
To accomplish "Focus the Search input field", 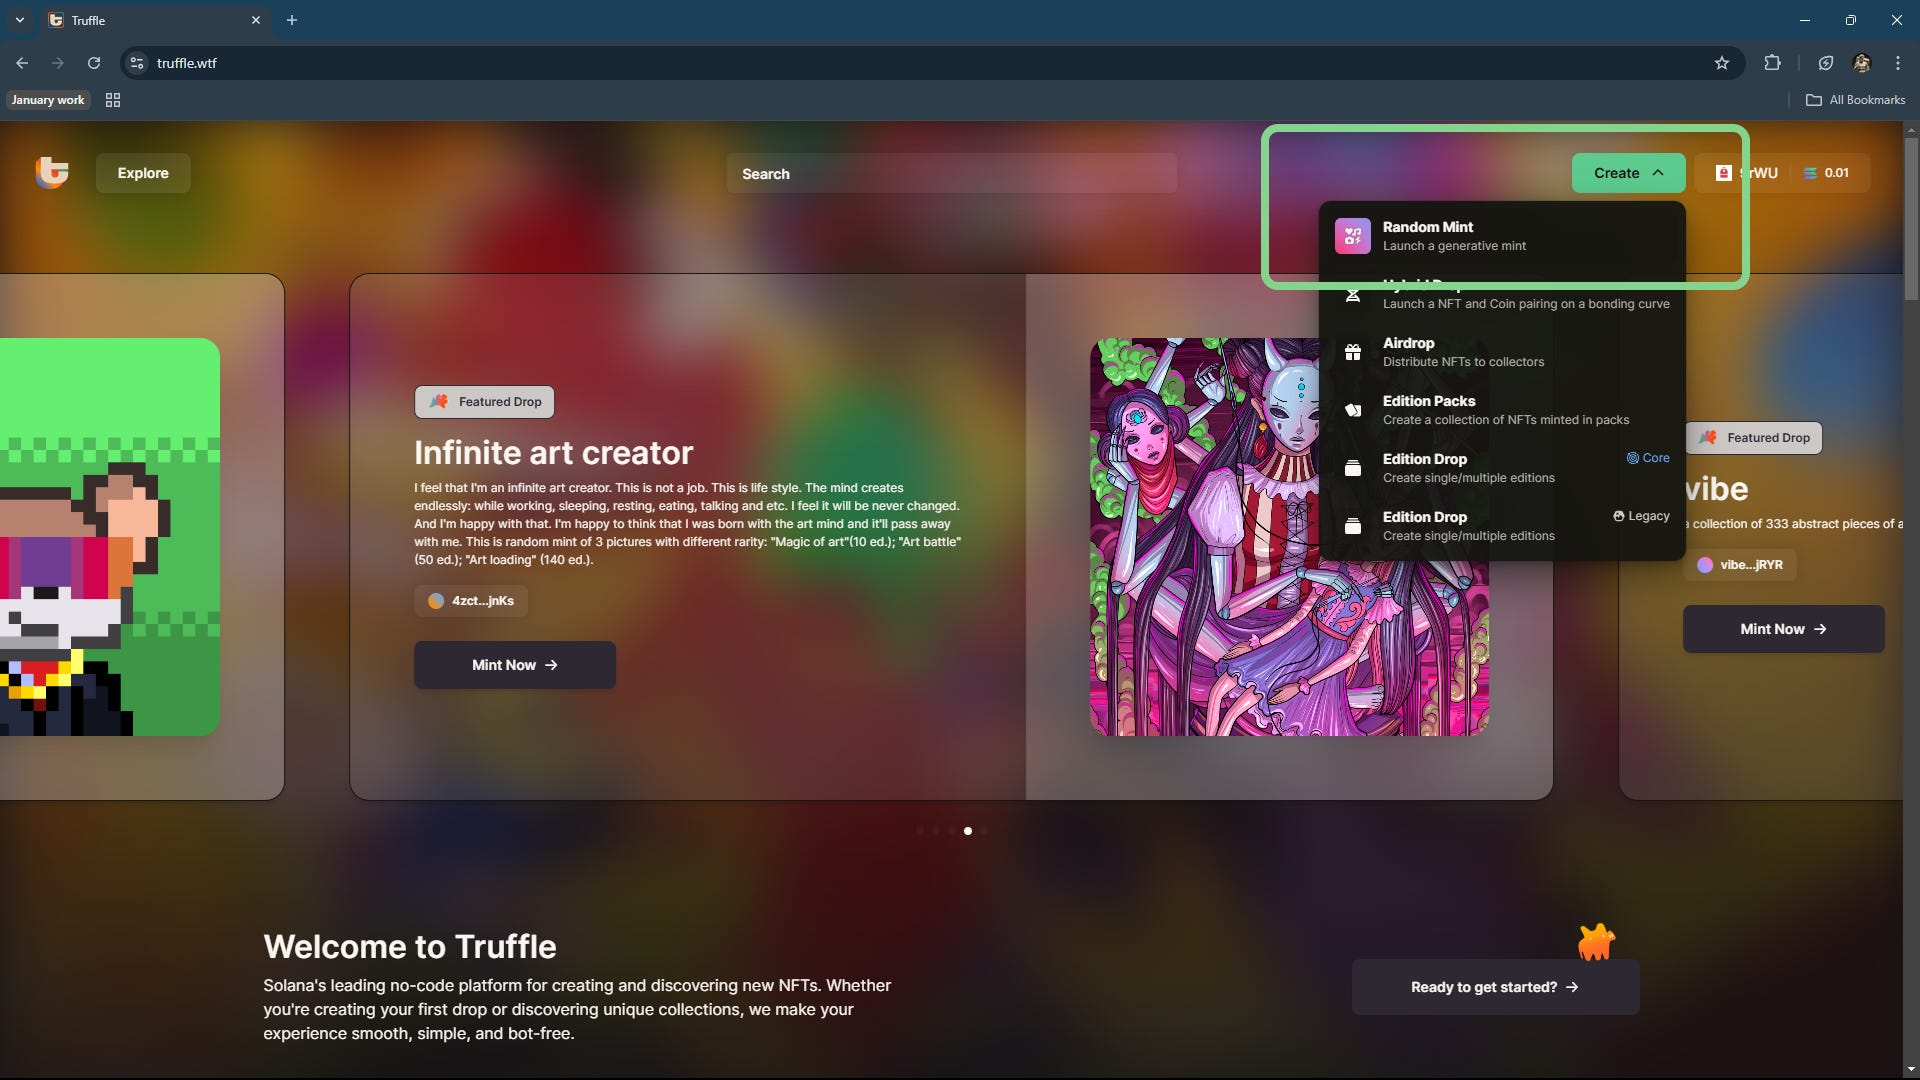I will [x=950, y=174].
